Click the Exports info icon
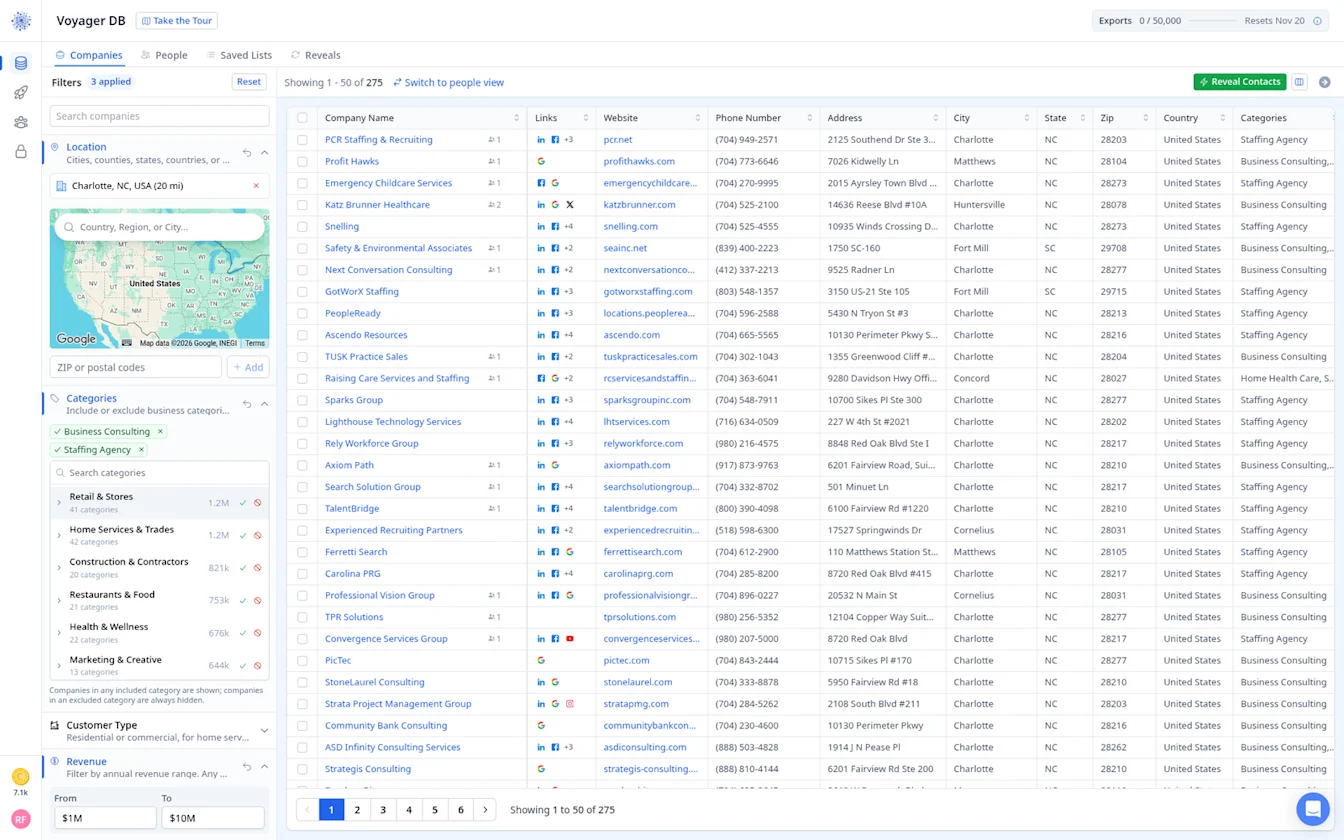 (x=1317, y=21)
